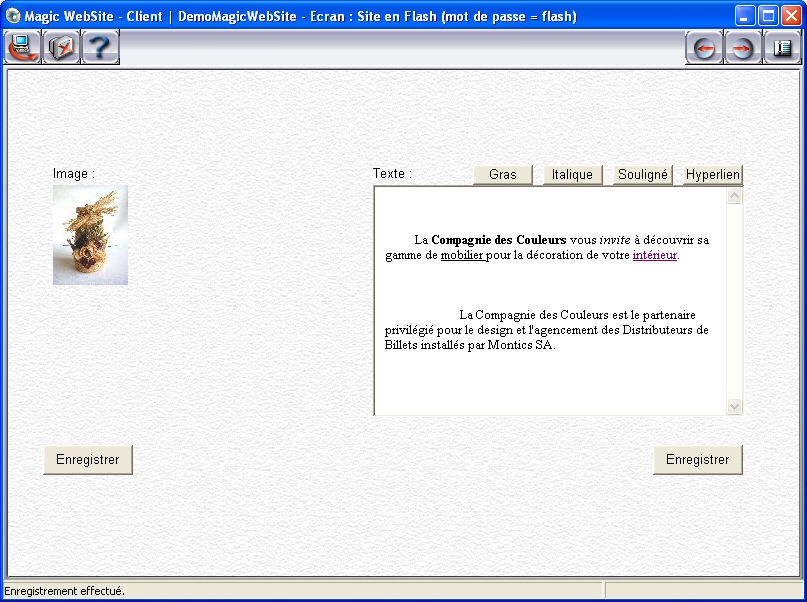This screenshot has width=807, height=602.
Task: Select the decorative figurine image thumbnail
Action: pos(90,235)
